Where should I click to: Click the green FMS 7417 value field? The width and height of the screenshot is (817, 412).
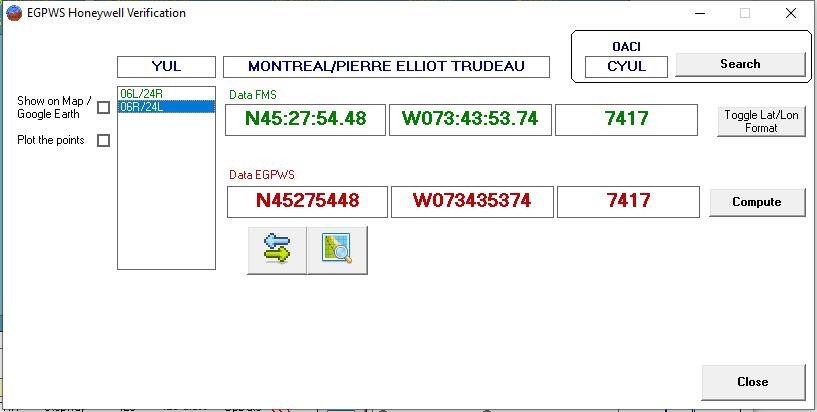pyautogui.click(x=625, y=119)
